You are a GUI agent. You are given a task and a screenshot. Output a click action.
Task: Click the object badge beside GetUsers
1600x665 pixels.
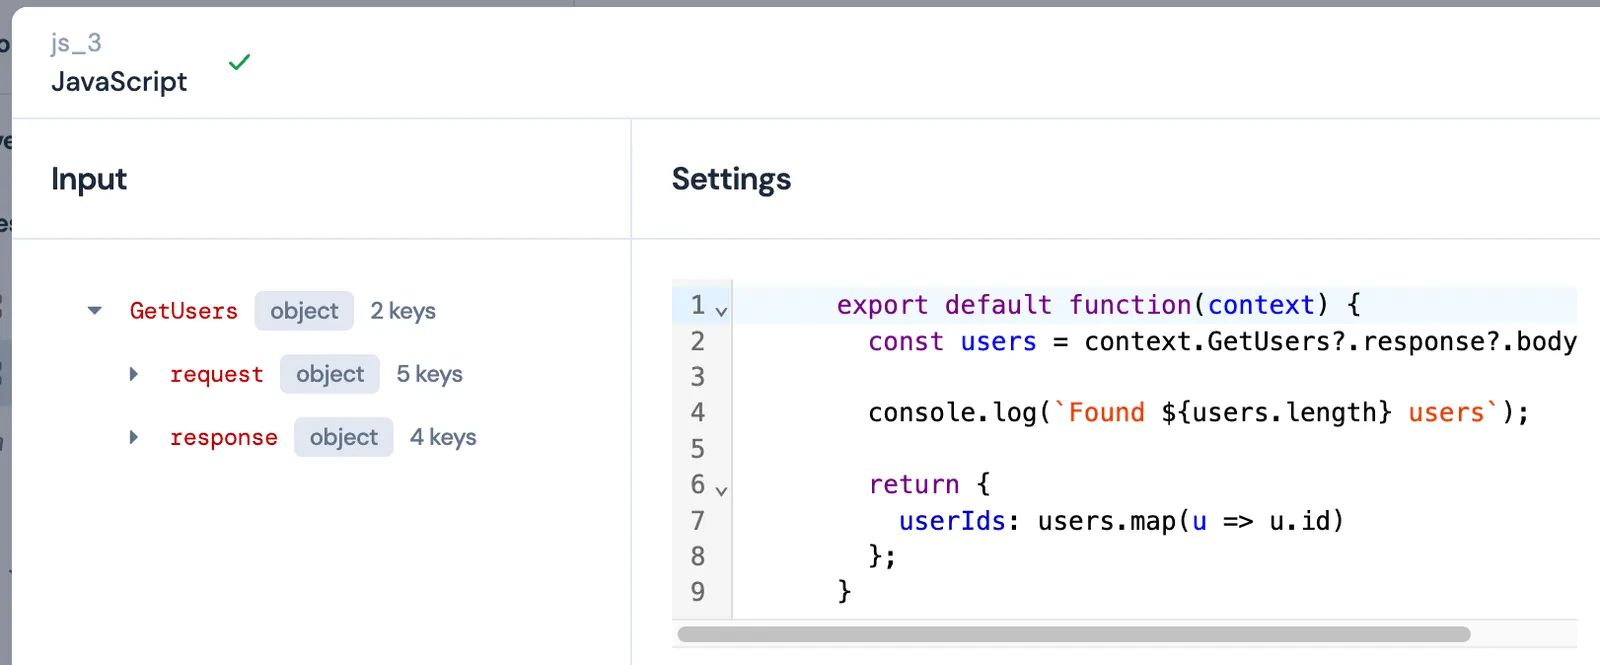(x=304, y=311)
